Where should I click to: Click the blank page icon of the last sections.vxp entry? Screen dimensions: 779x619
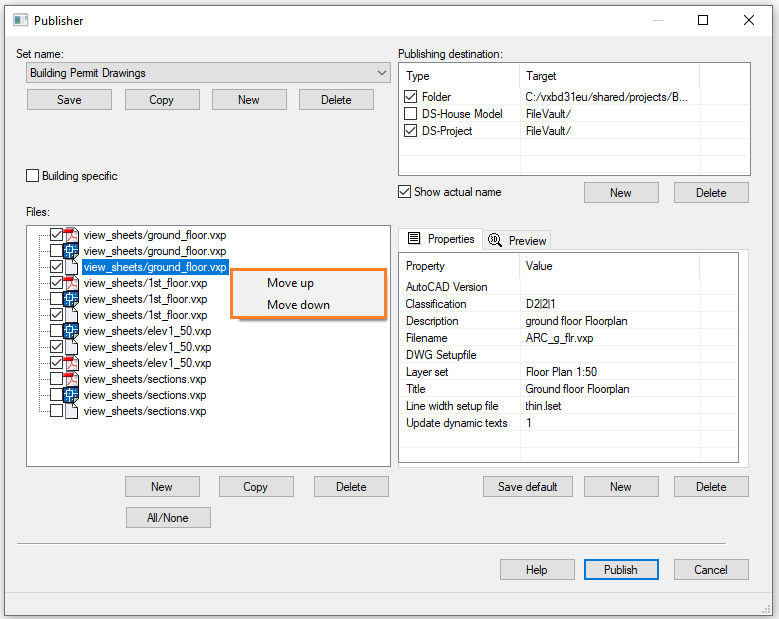point(72,411)
